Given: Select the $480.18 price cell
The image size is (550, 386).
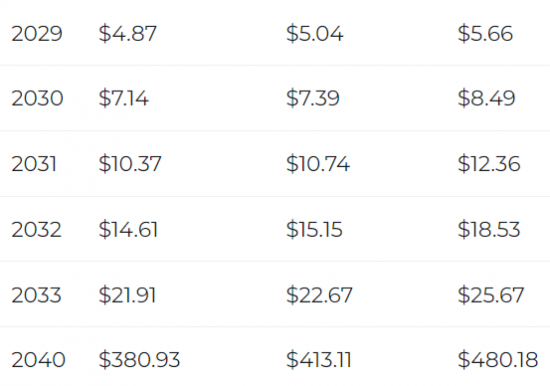Looking at the screenshot, I should tap(497, 360).
